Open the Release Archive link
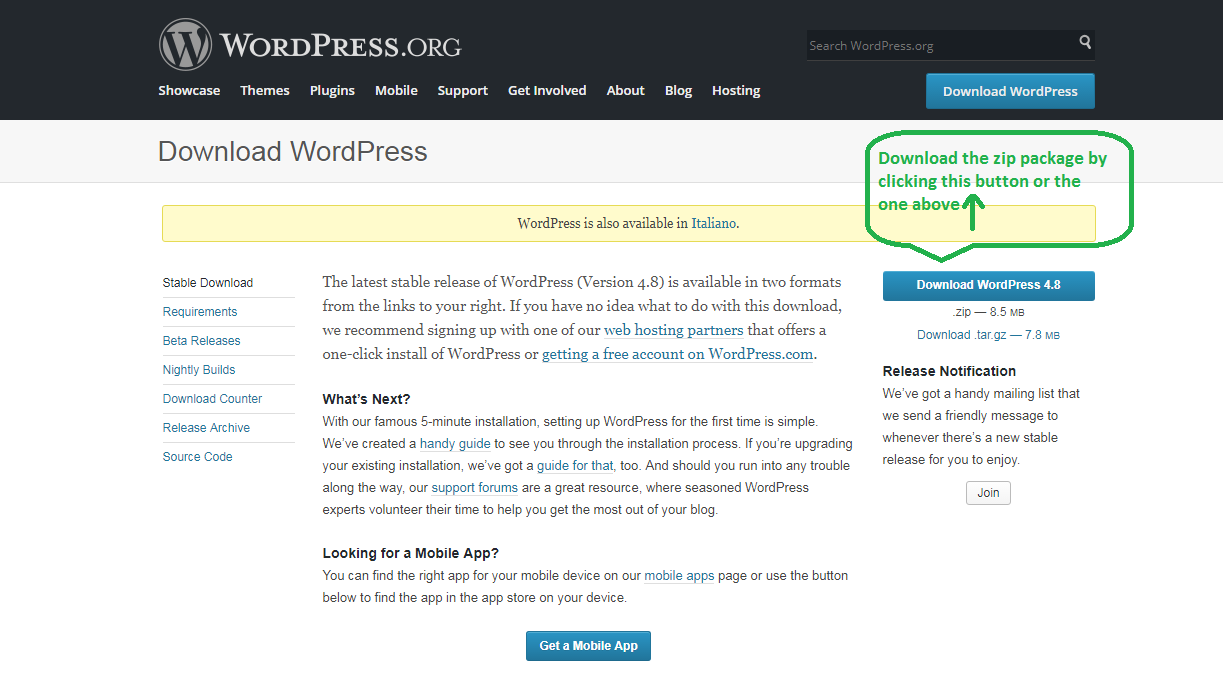The height and width of the screenshot is (675, 1223). click(x=206, y=427)
